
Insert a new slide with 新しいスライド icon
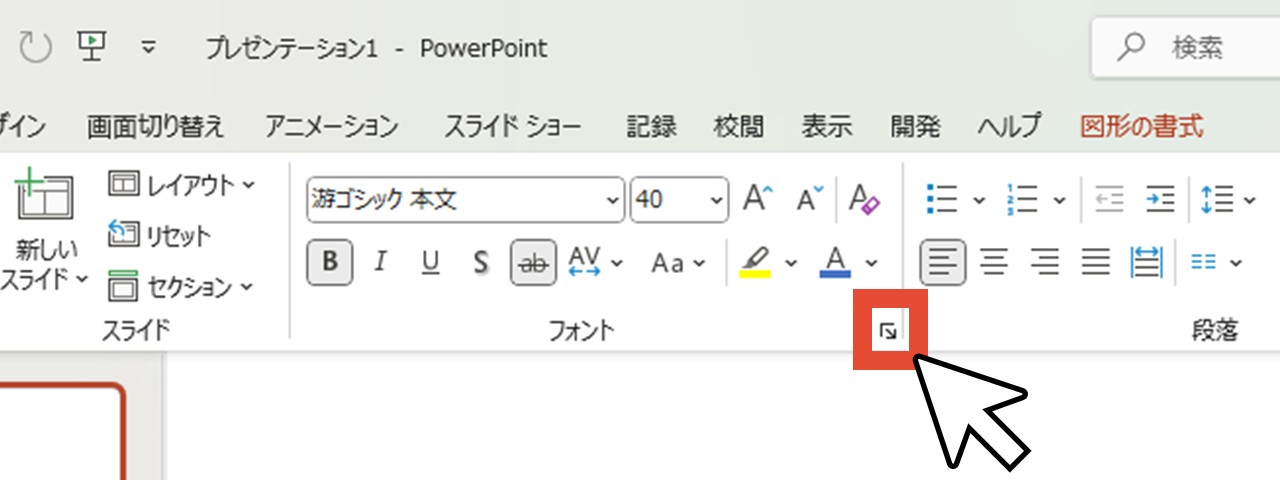pyautogui.click(x=44, y=196)
